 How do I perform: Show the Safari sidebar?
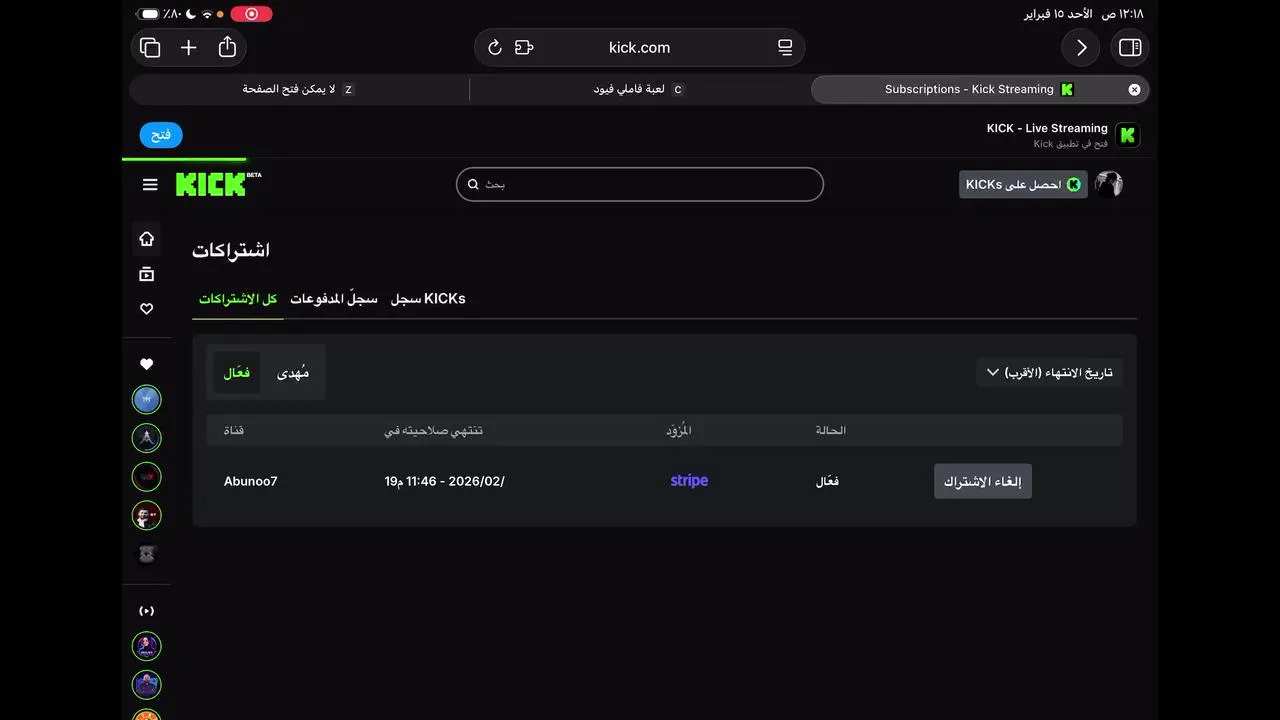[x=1130, y=48]
